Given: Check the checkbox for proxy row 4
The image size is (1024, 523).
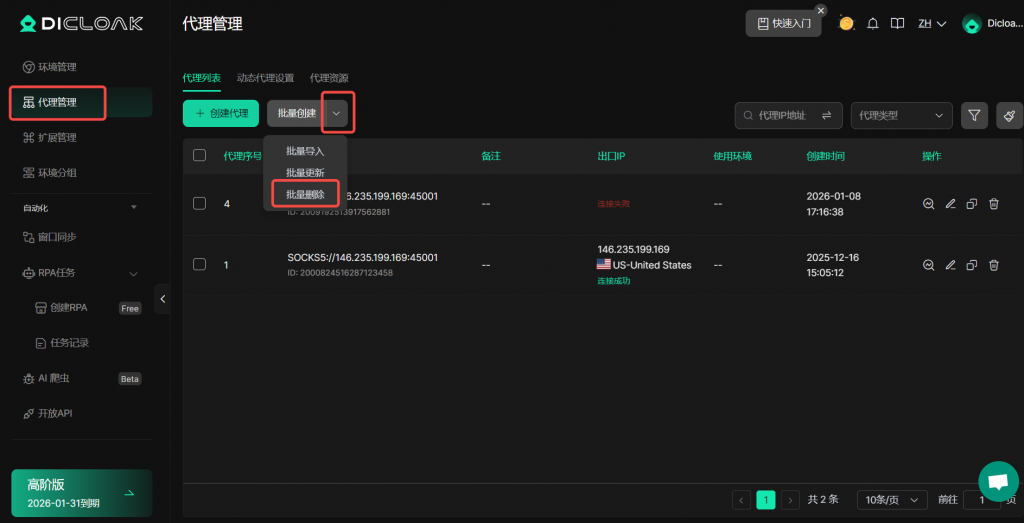Looking at the screenshot, I should pos(199,204).
